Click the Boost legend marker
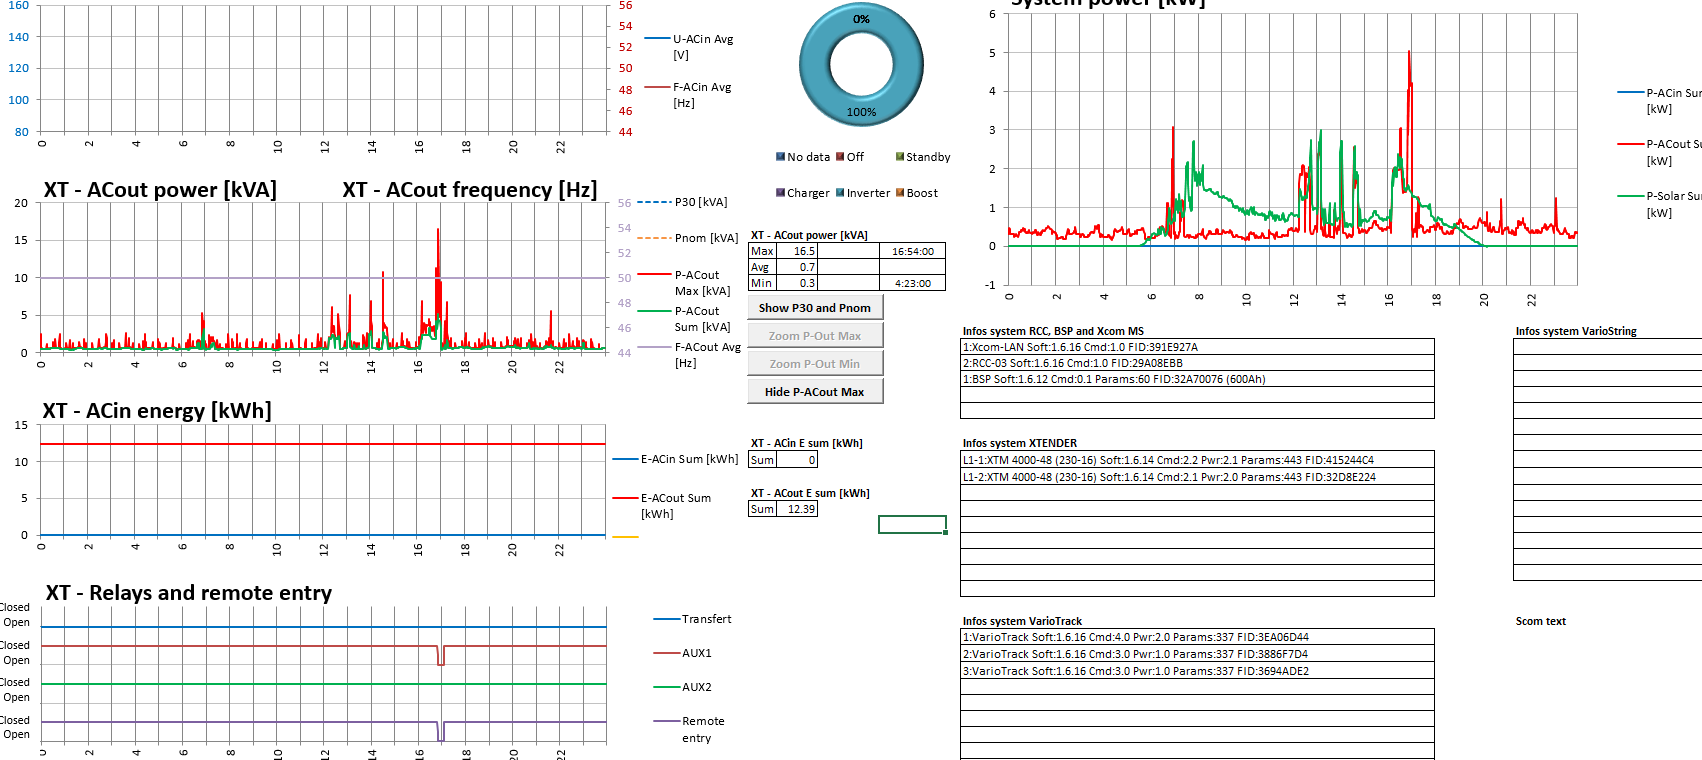 (900, 193)
